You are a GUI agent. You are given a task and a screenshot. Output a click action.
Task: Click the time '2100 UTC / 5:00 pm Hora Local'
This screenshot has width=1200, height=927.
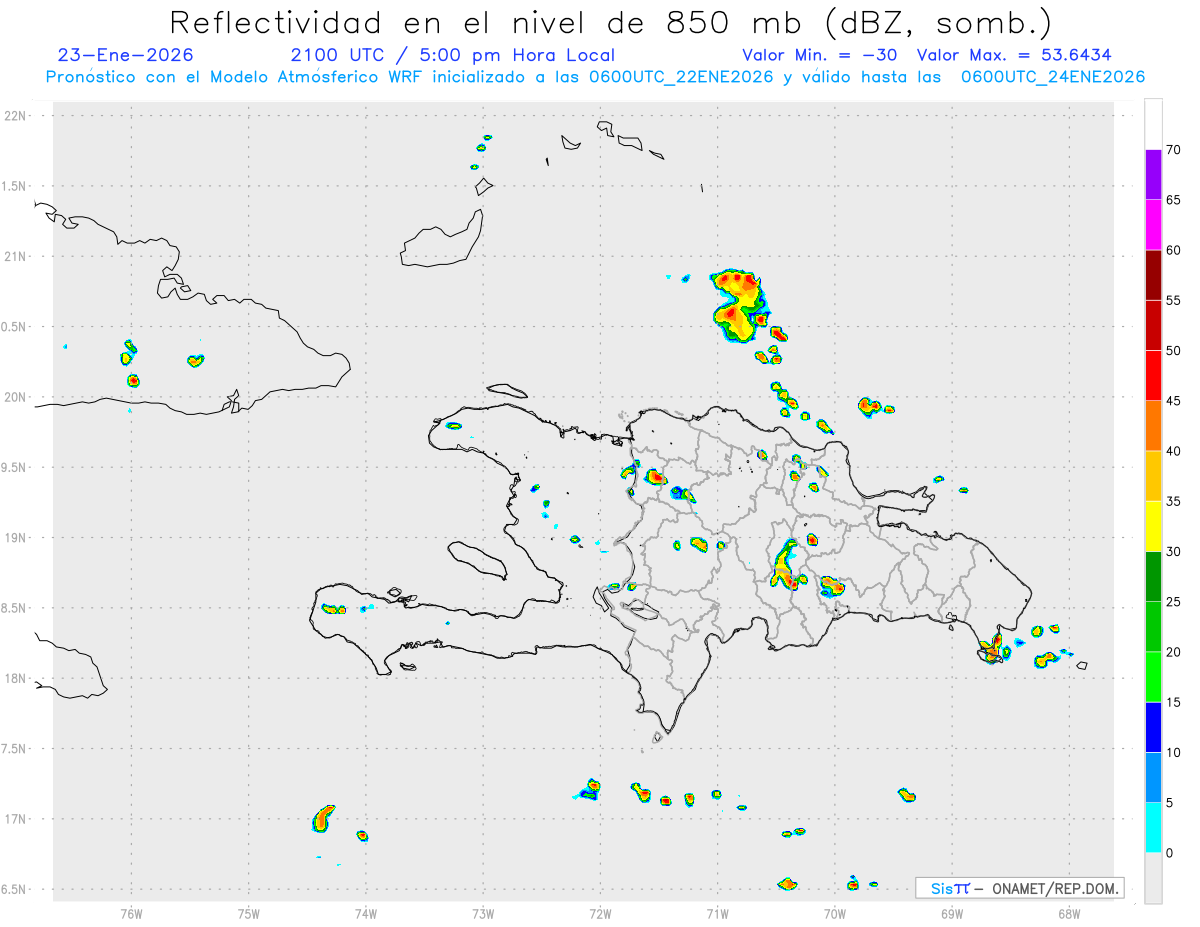point(453,55)
